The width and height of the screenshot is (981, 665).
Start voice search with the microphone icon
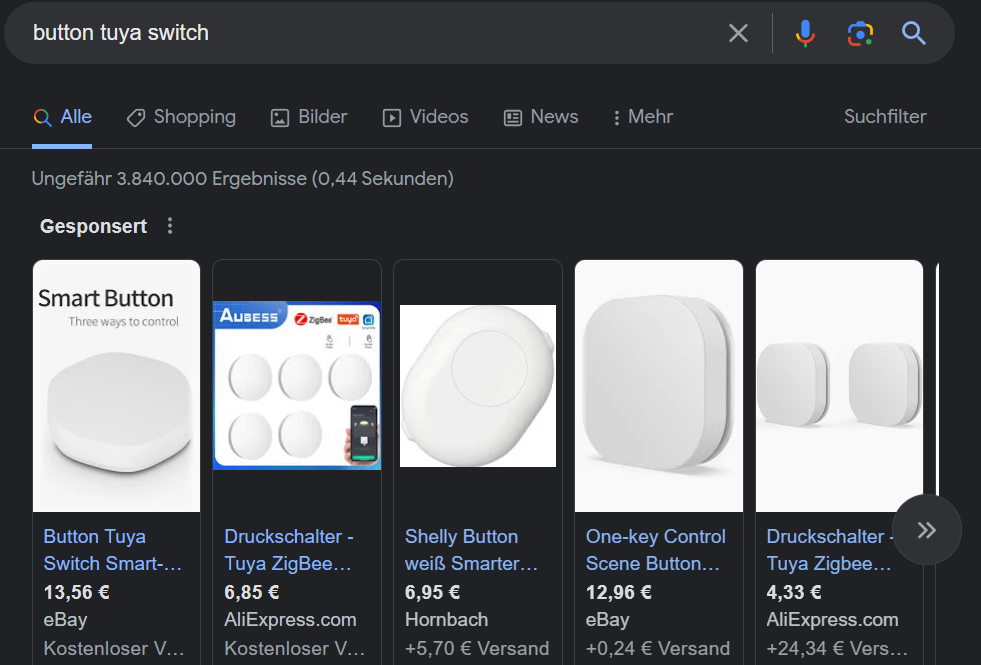tap(805, 33)
